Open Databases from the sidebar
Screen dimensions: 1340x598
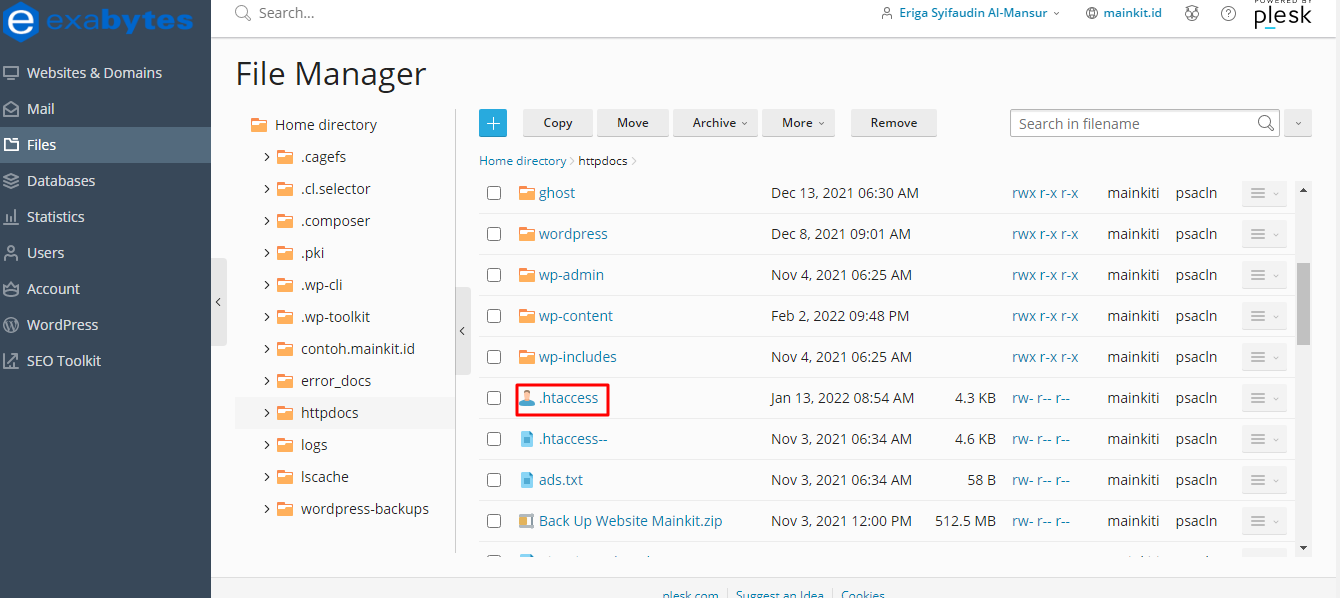point(67,180)
